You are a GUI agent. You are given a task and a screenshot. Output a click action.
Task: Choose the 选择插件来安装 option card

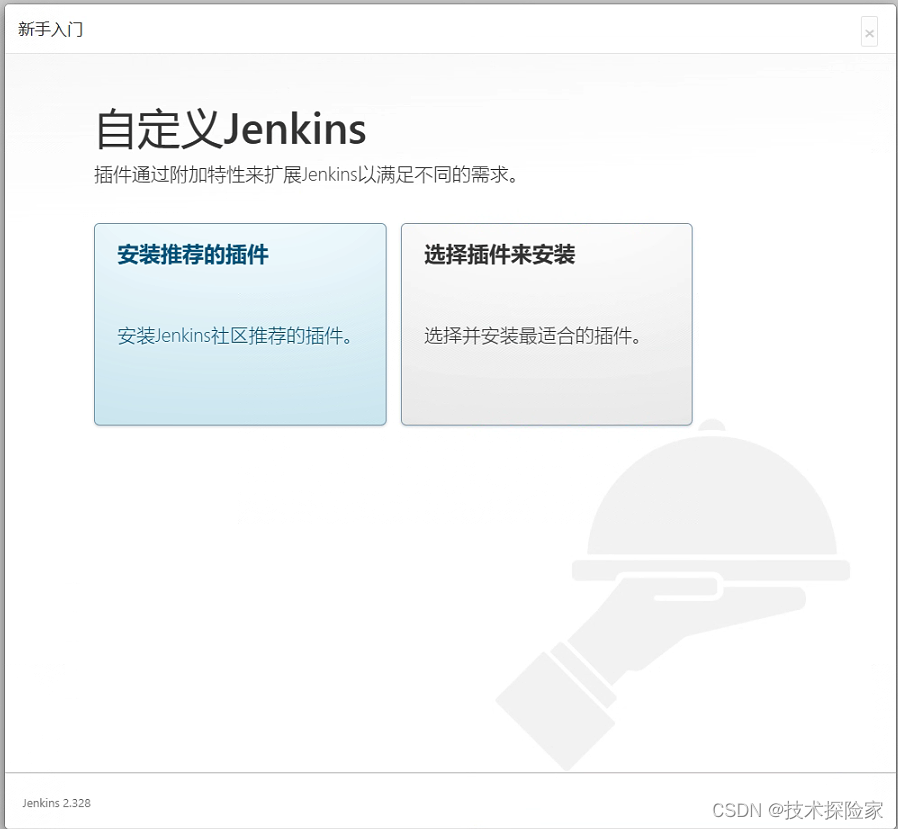coord(546,324)
